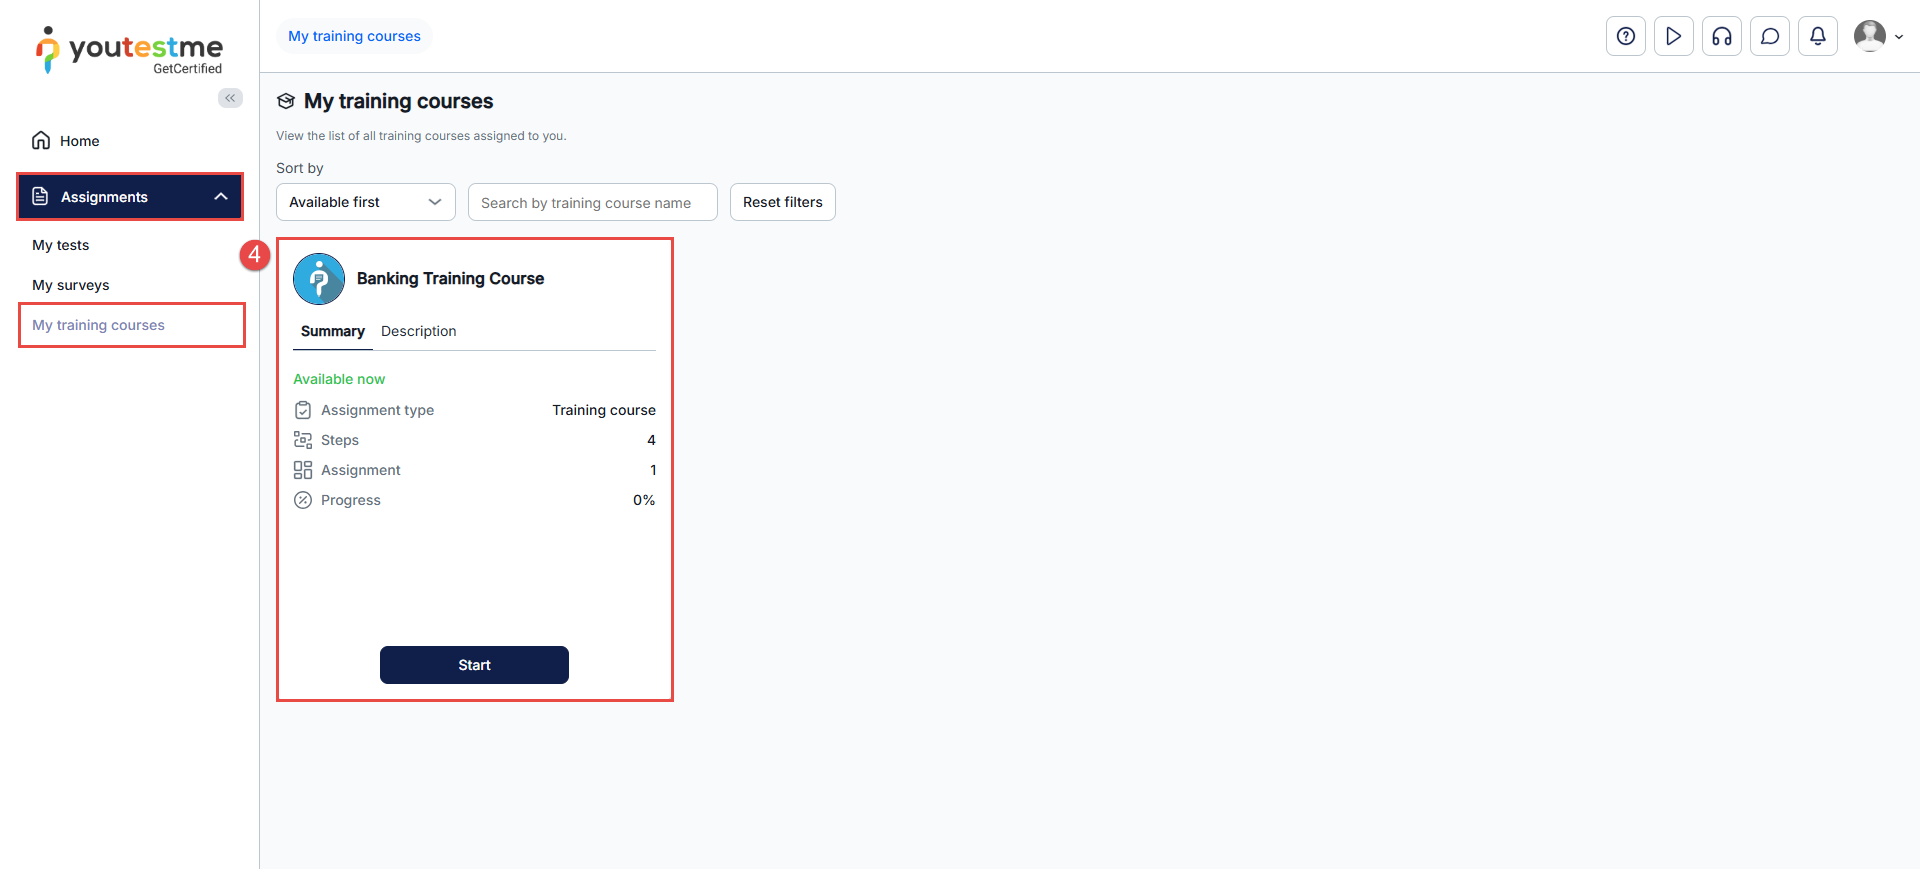Viewport: 1920px width, 869px height.
Task: Expand the profile menu arrow
Action: (x=1899, y=37)
